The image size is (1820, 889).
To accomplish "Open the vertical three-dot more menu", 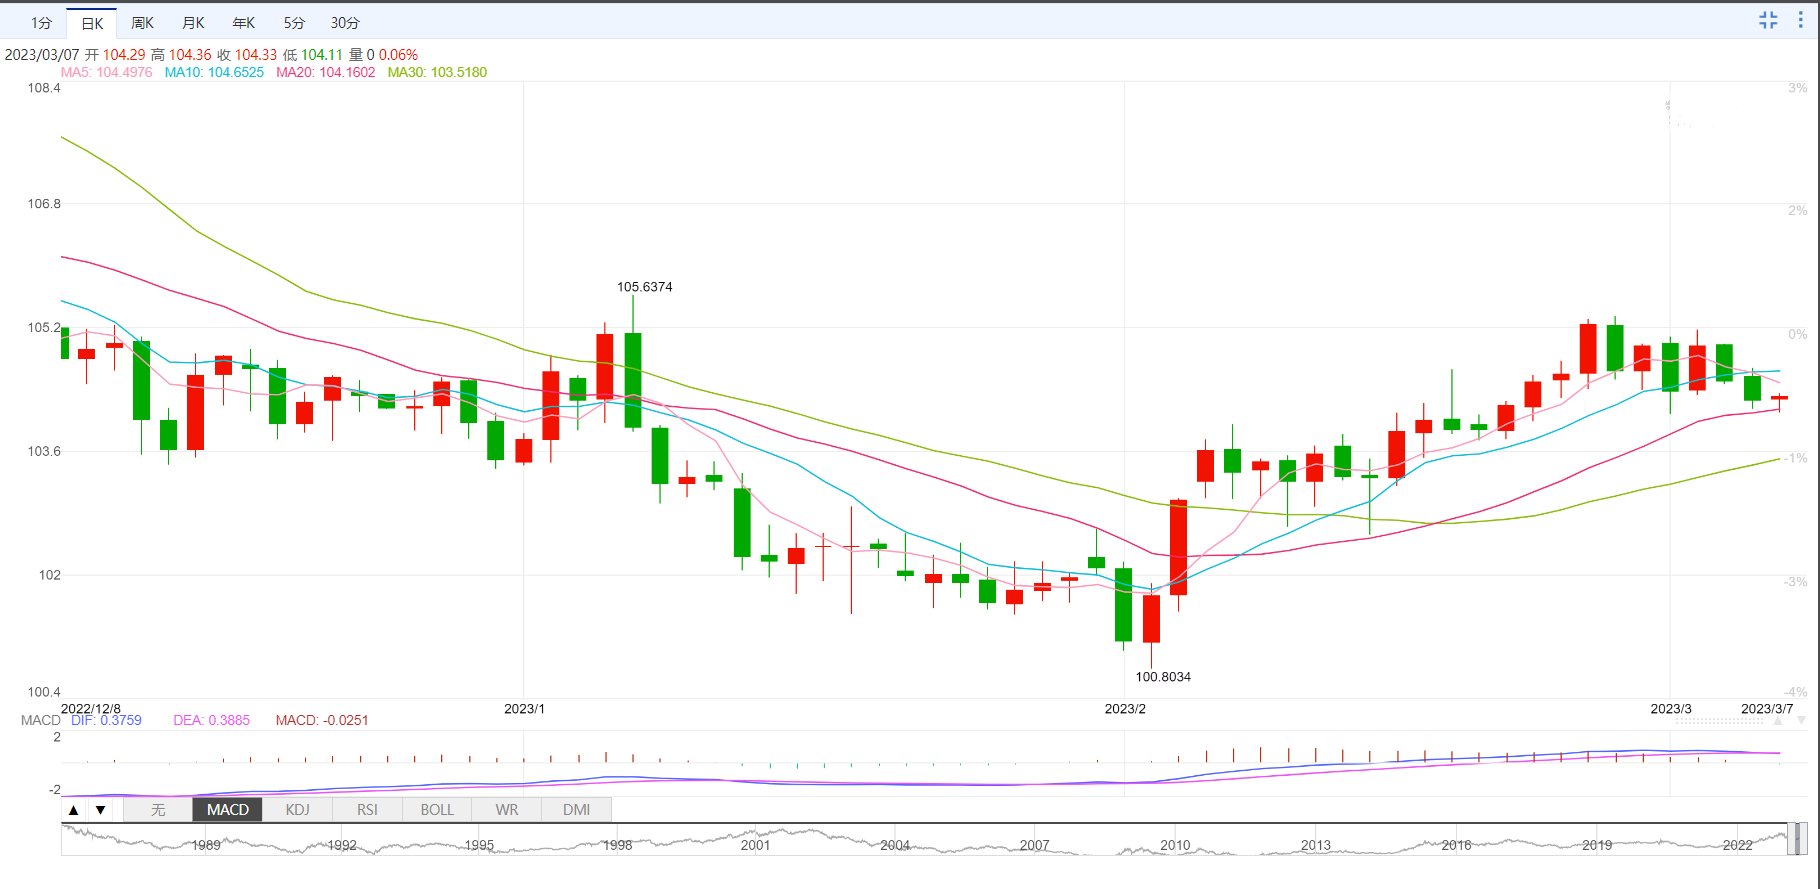I will 1800,20.
